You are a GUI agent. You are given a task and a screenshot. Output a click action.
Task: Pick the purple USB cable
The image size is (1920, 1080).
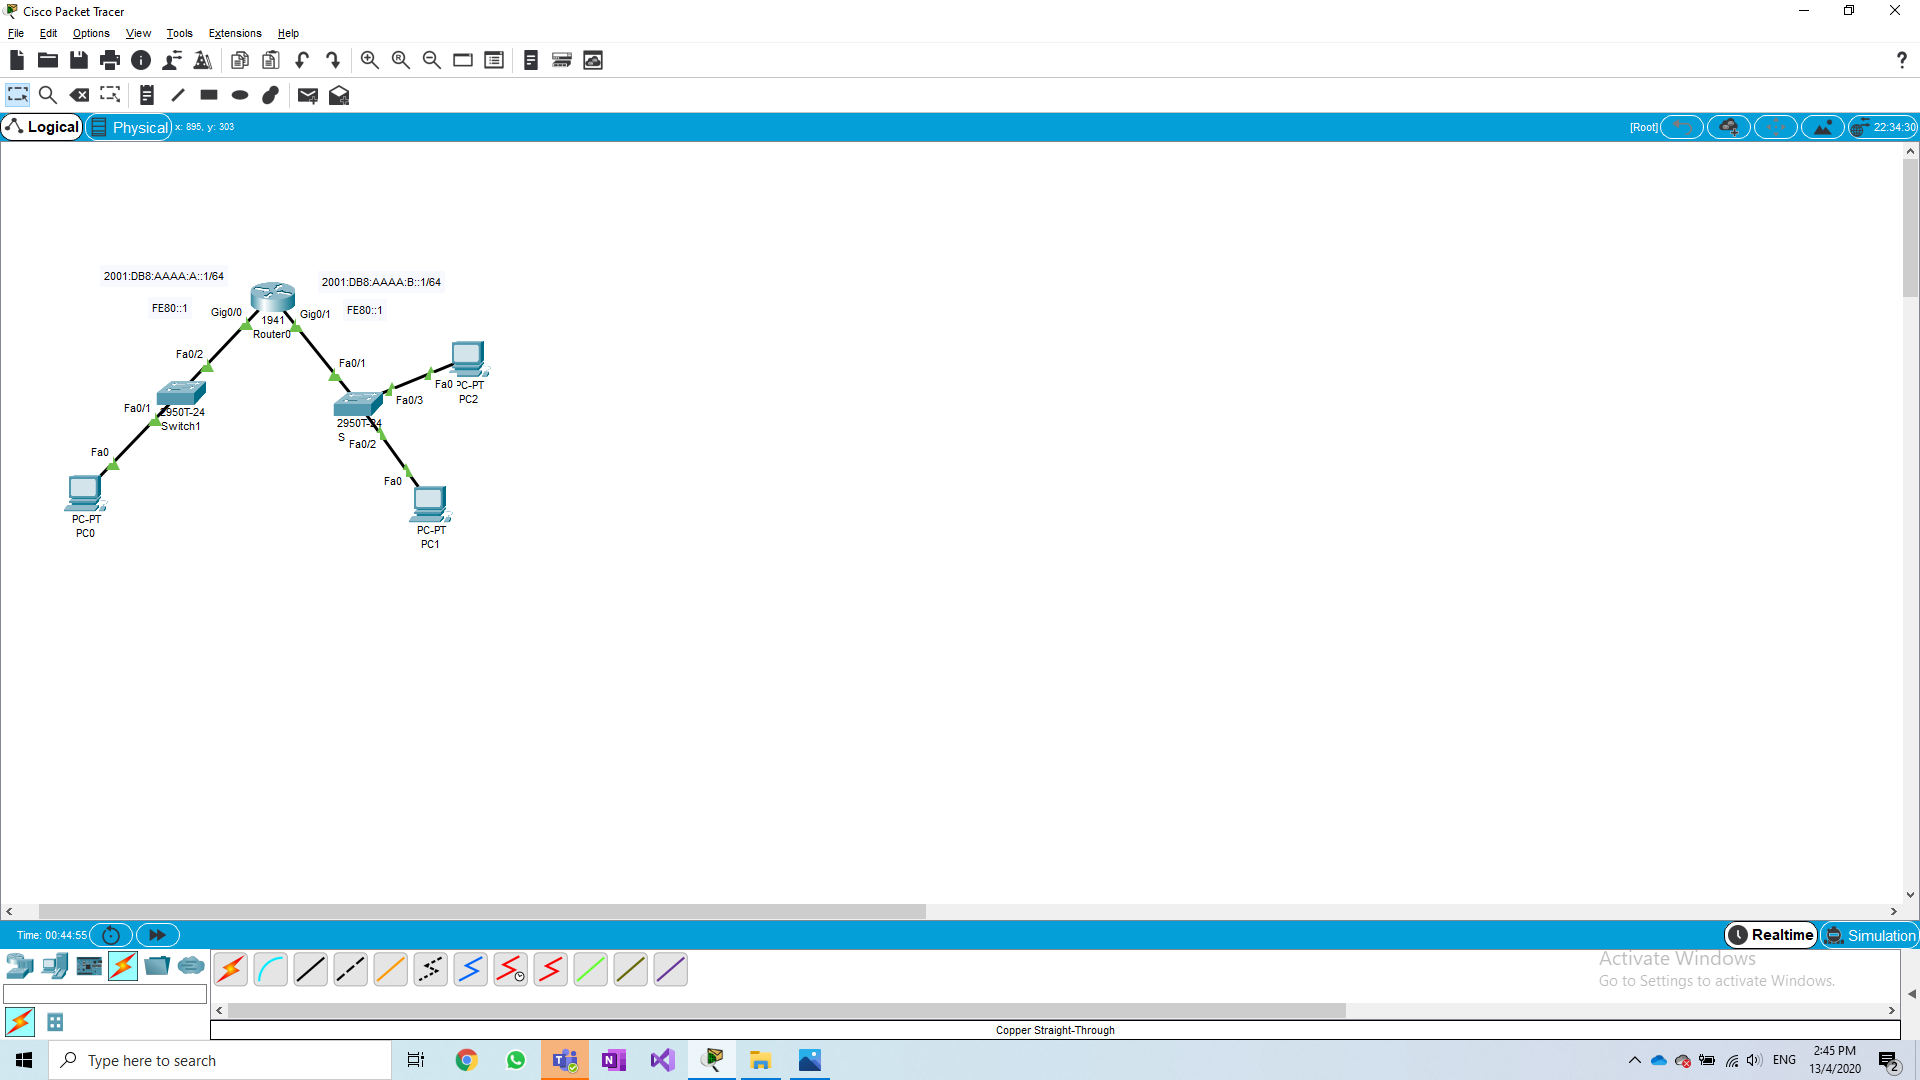(x=671, y=970)
